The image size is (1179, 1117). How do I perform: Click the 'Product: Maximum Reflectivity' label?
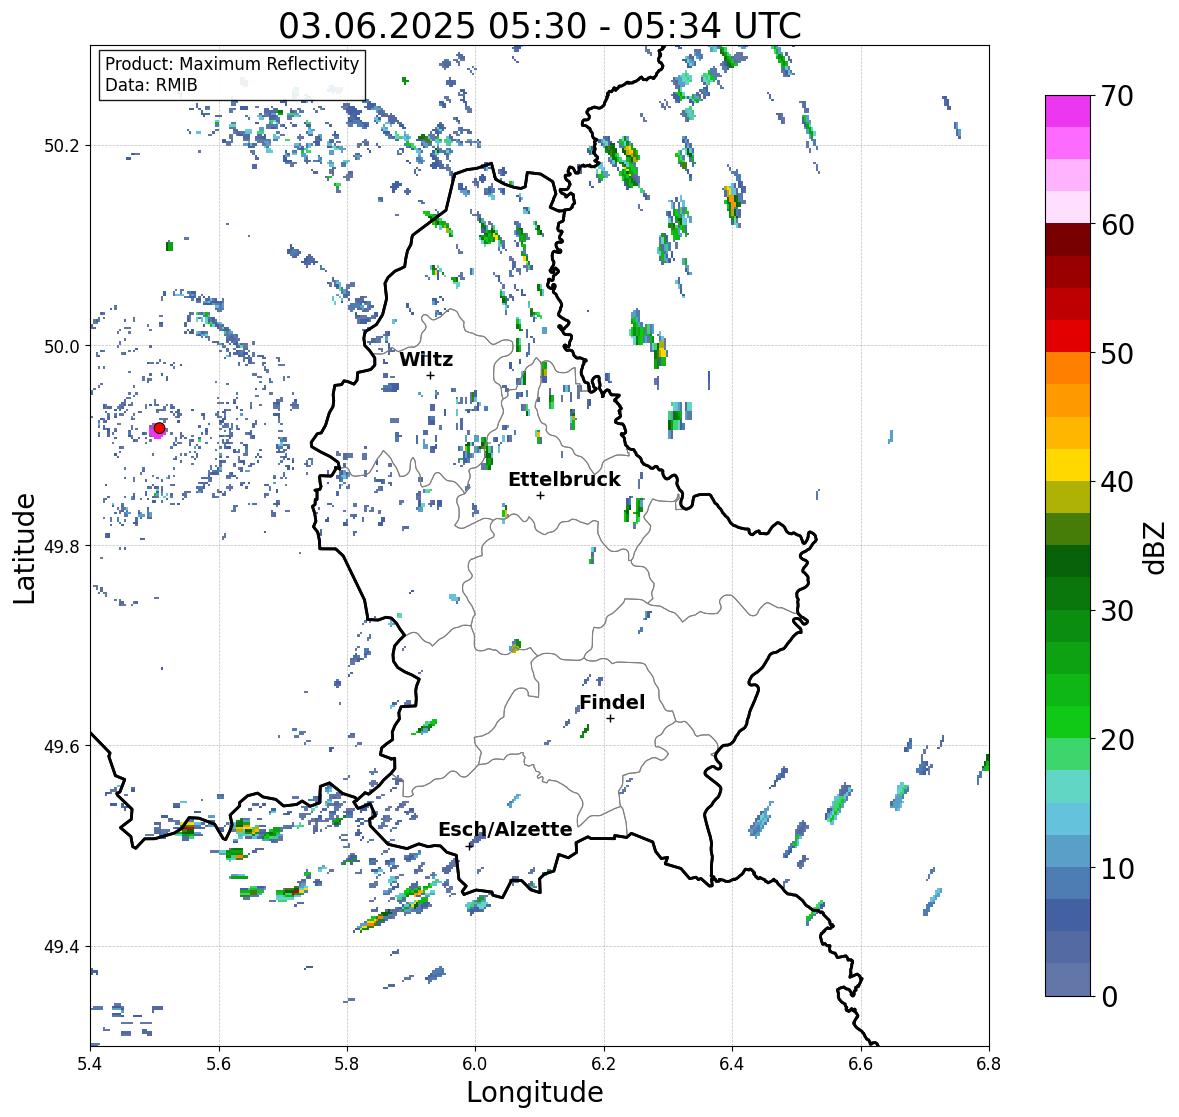(x=232, y=64)
